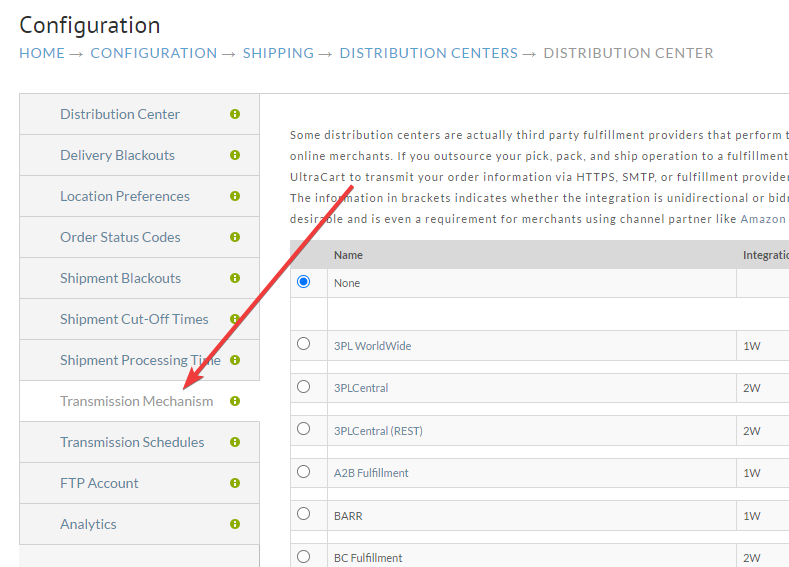Open SHIPPING breadcrumb link
This screenshot has width=789, height=567.
click(278, 53)
